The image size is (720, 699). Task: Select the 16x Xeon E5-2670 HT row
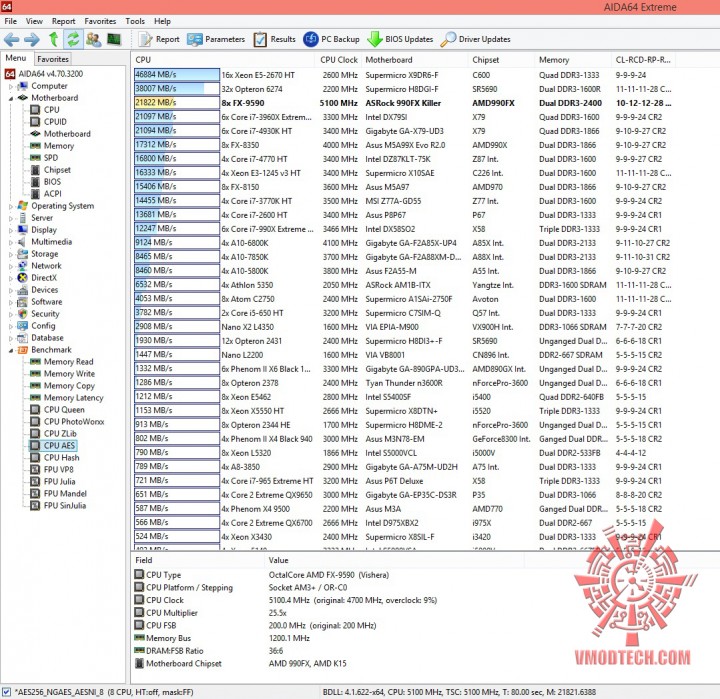pos(404,75)
